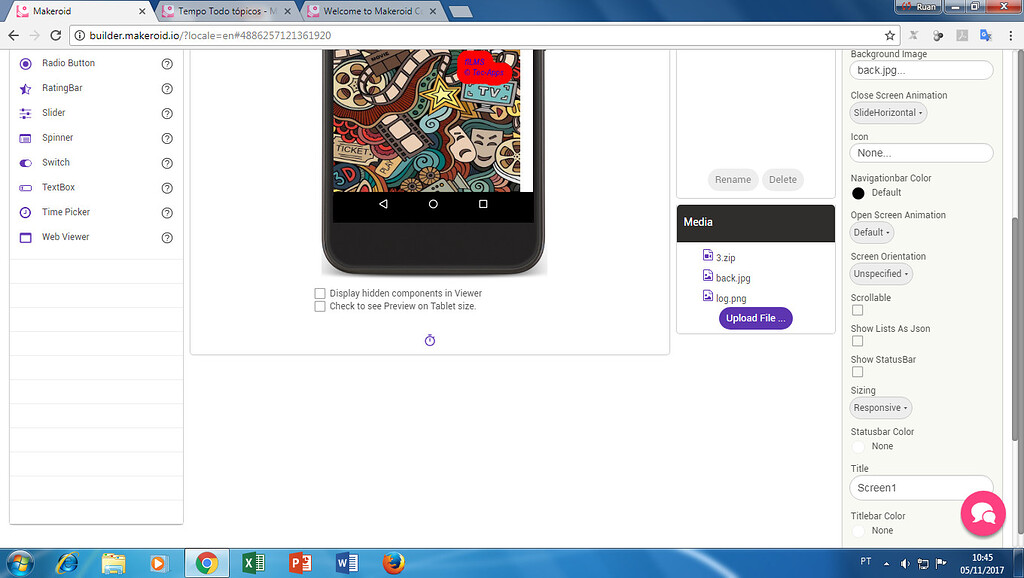The width and height of the screenshot is (1024, 578).
Task: Expand the Sizing Responsive dropdown
Action: [880, 408]
